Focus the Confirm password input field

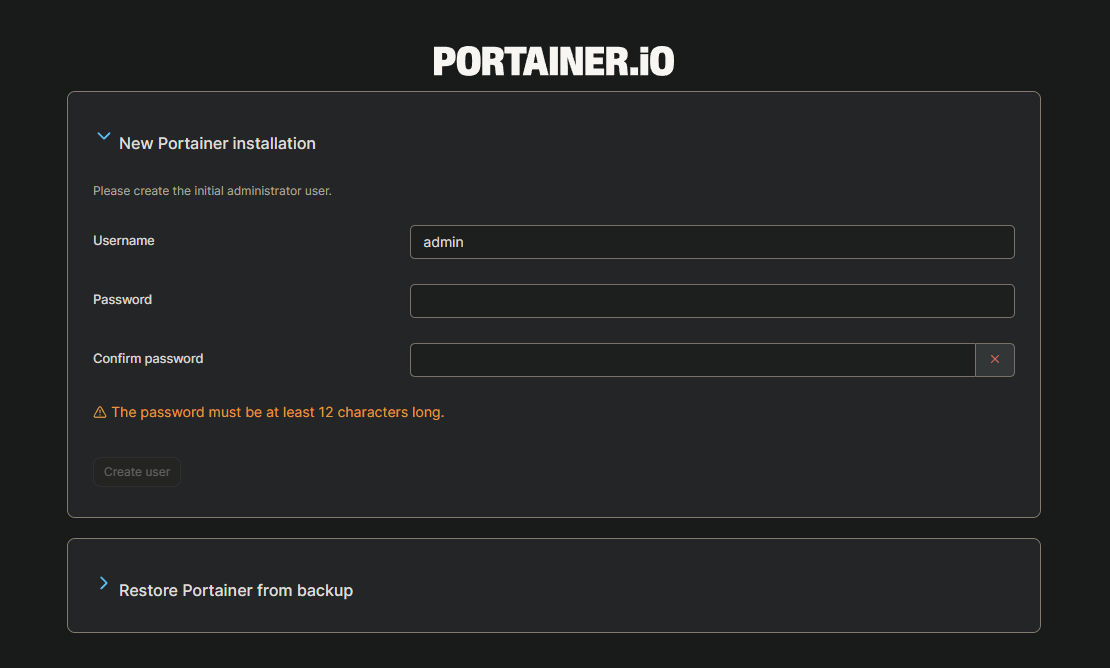pyautogui.click(x=692, y=360)
